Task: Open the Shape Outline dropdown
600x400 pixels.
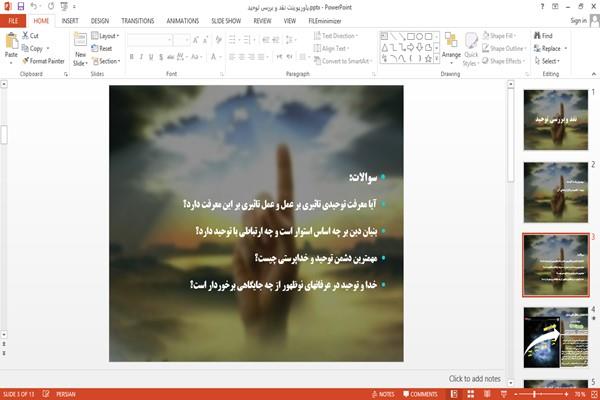Action: tap(504, 48)
